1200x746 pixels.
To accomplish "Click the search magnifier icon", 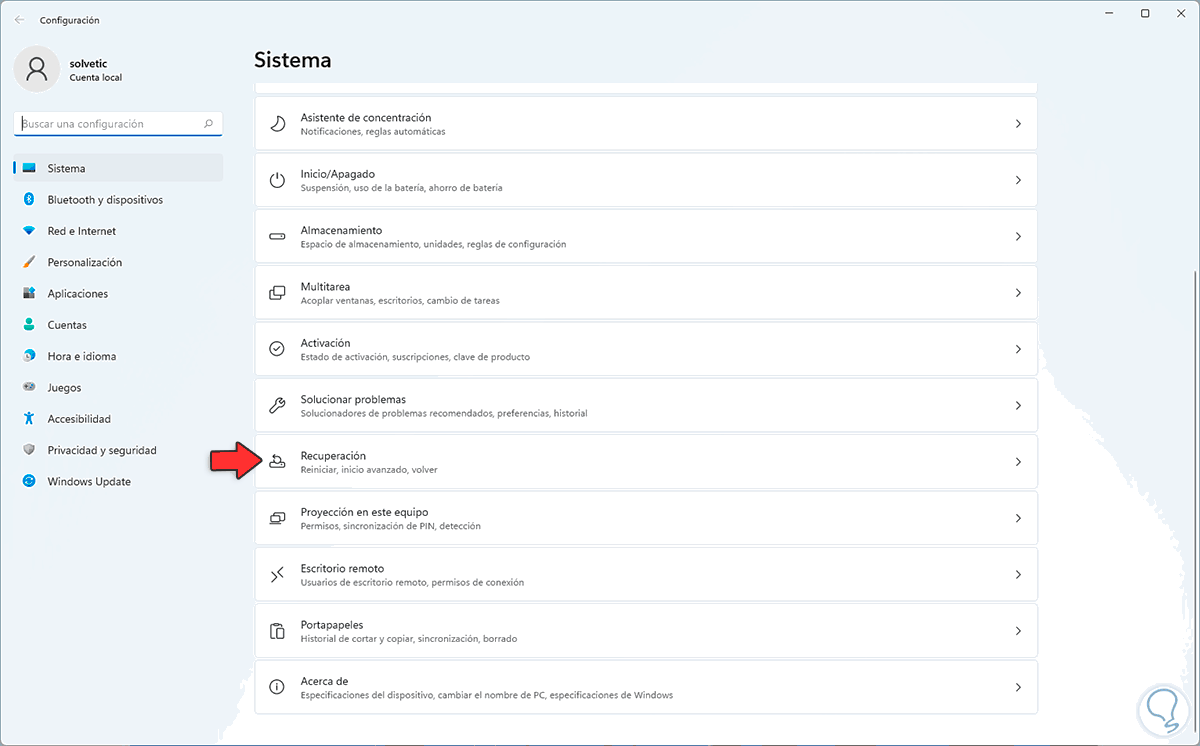I will [x=208, y=124].
